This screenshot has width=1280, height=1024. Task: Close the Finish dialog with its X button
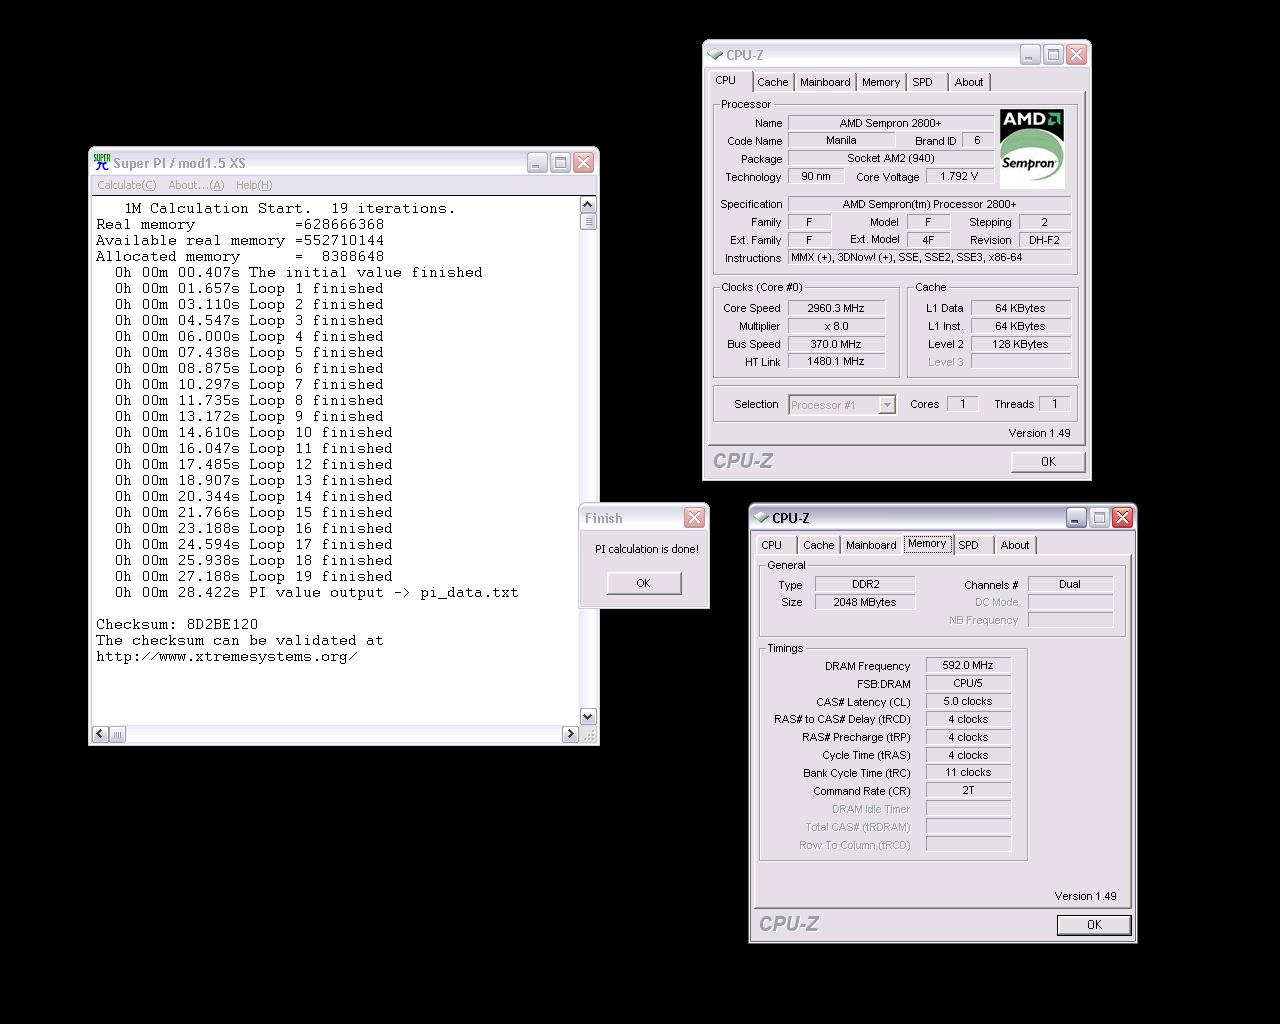(694, 517)
